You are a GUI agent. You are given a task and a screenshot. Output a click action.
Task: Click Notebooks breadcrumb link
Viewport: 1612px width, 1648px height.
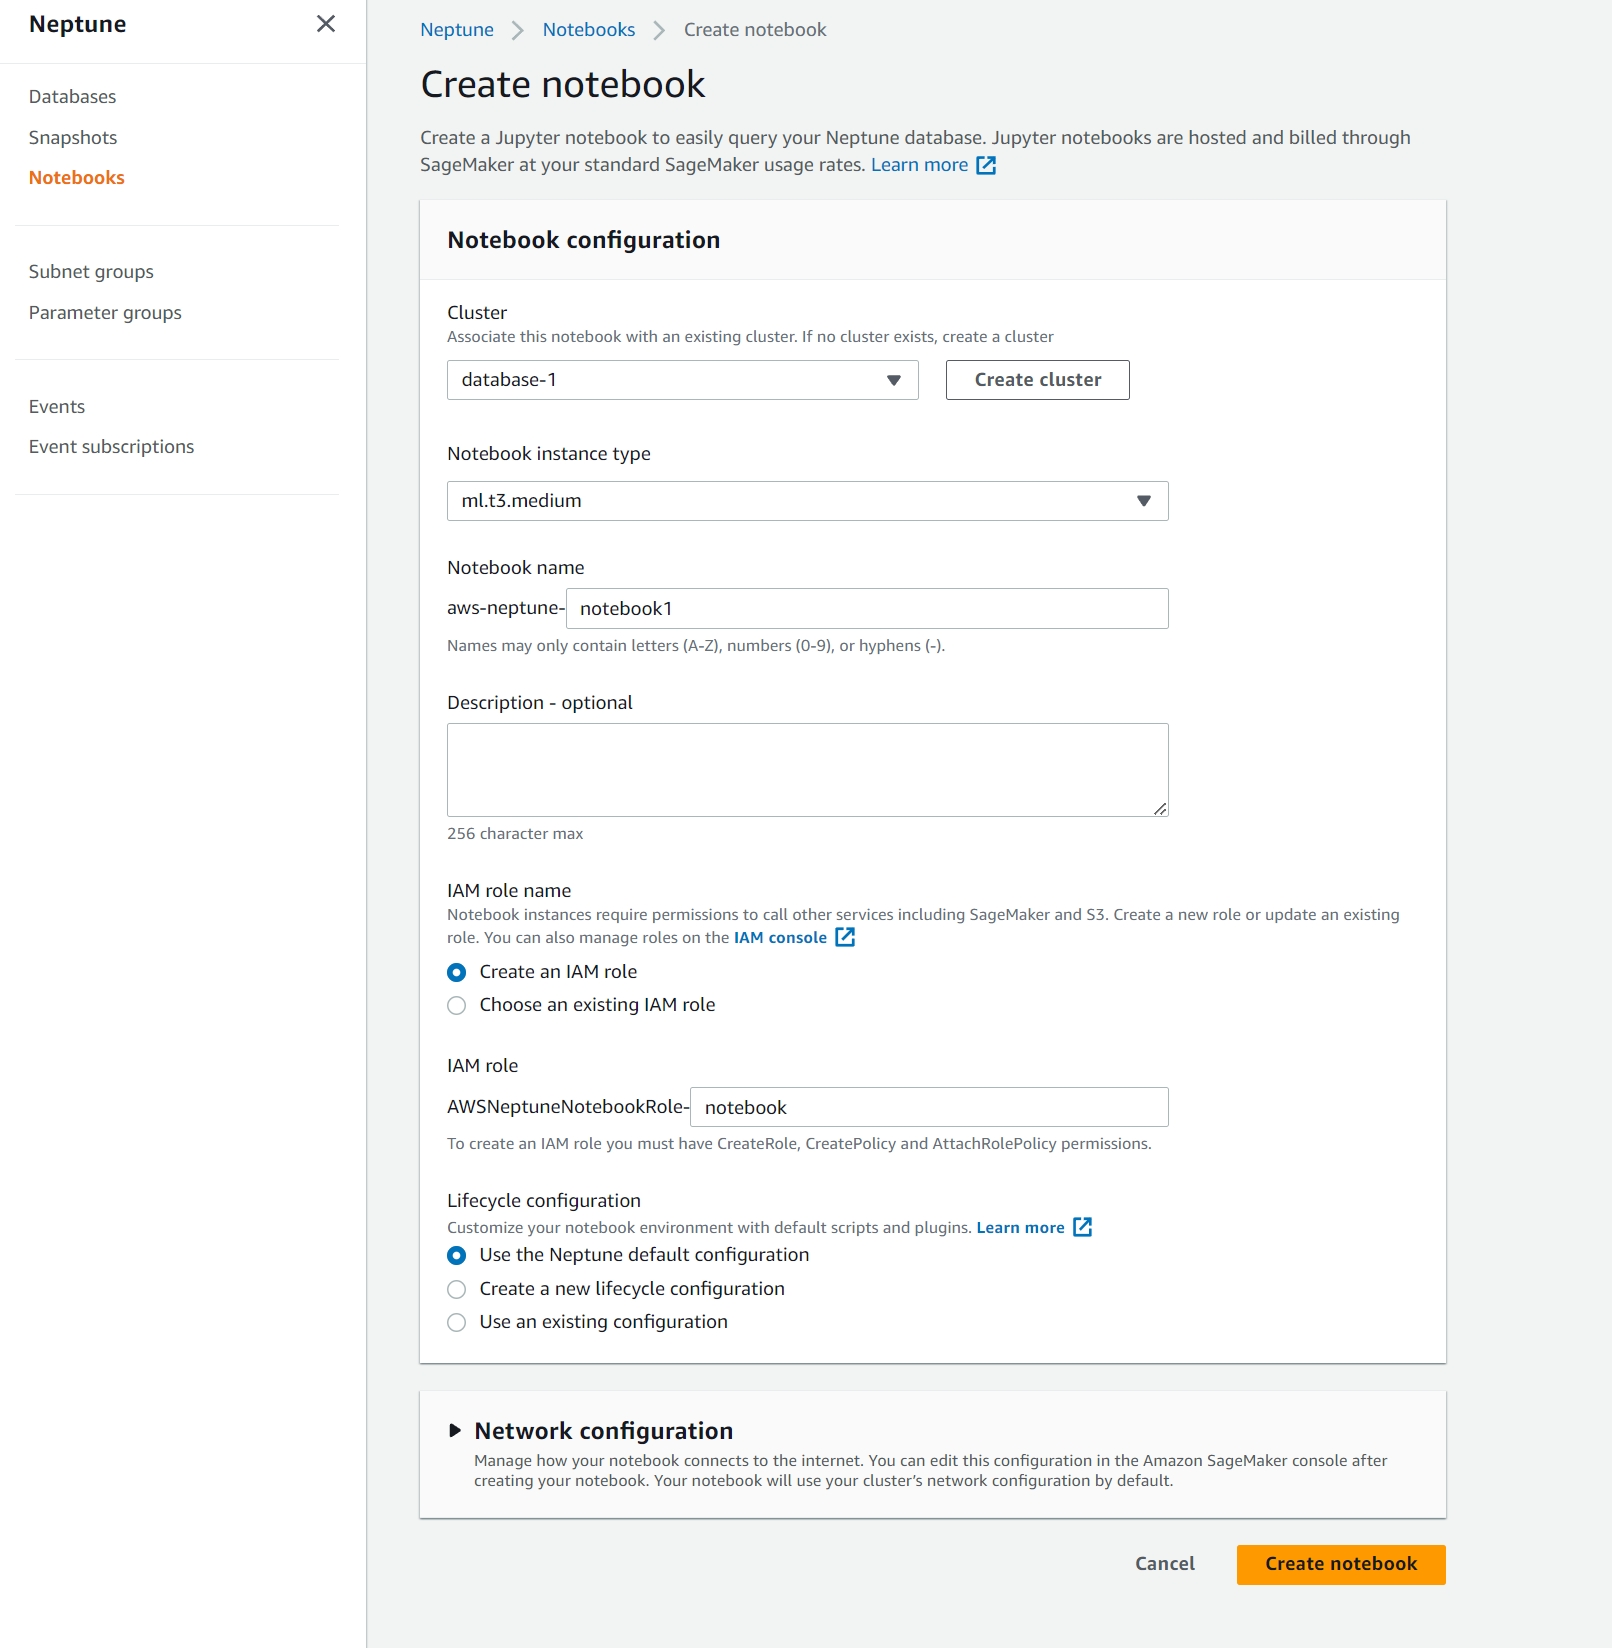pyautogui.click(x=588, y=30)
